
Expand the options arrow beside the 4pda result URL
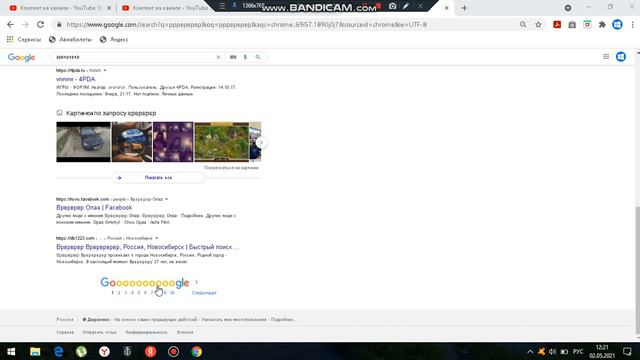(x=105, y=71)
